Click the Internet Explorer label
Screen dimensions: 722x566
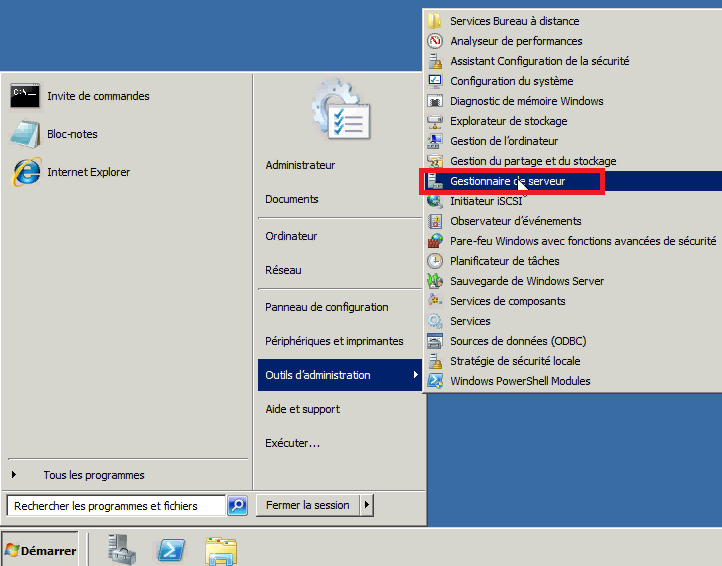(88, 172)
